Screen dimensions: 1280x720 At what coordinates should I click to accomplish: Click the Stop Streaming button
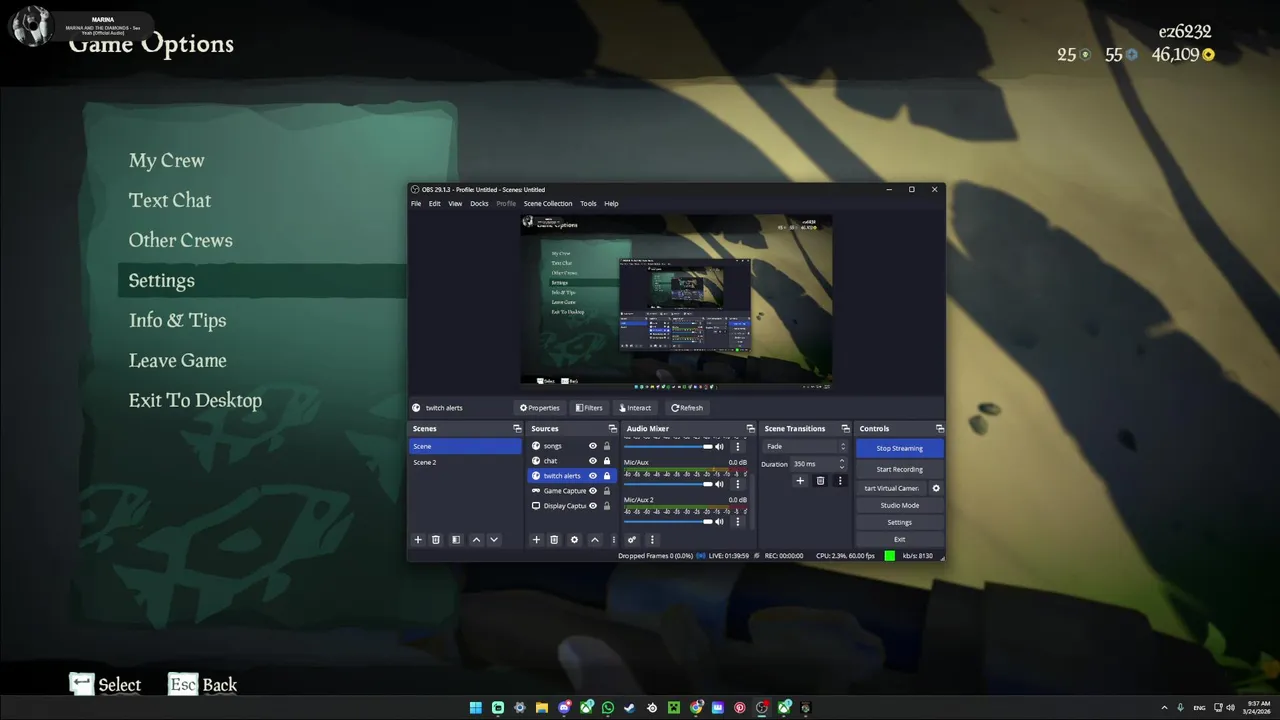pos(900,448)
